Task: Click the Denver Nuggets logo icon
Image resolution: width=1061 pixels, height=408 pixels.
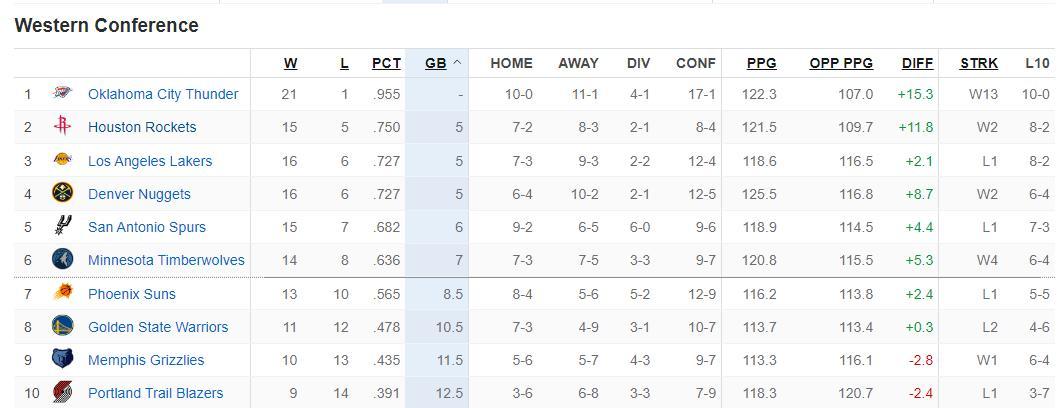Action: point(63,194)
